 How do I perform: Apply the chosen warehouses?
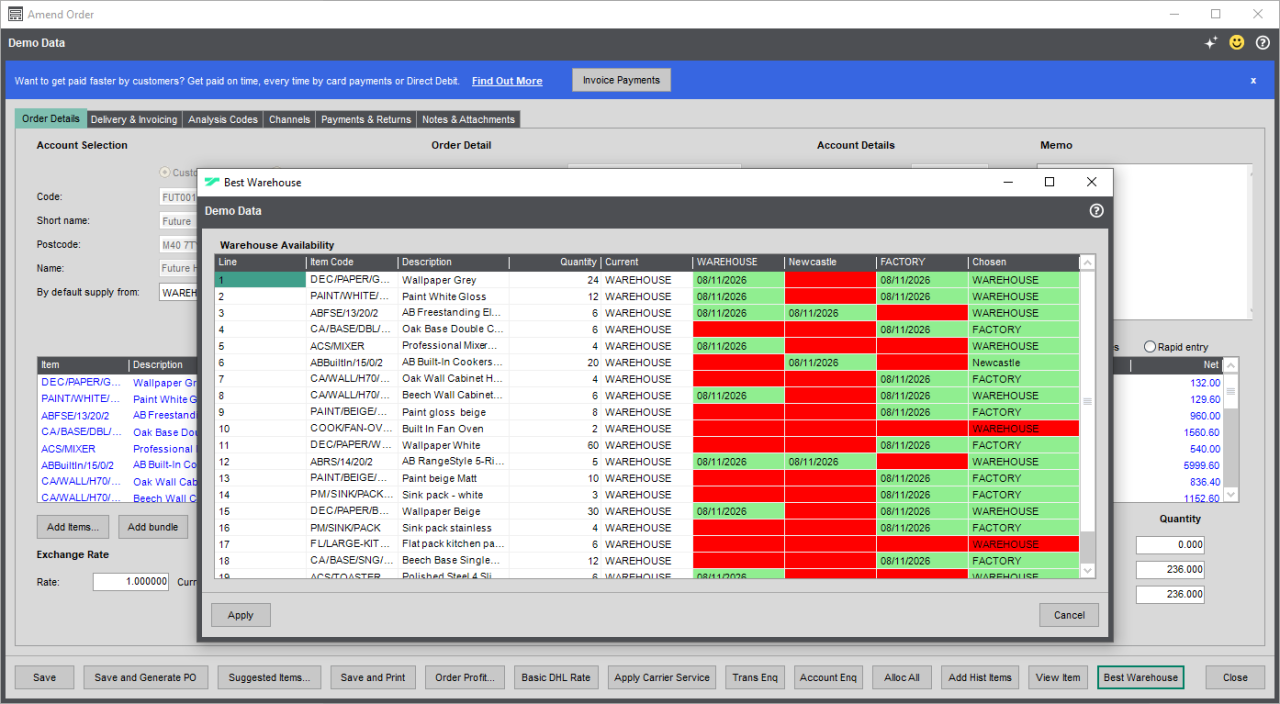tap(241, 615)
